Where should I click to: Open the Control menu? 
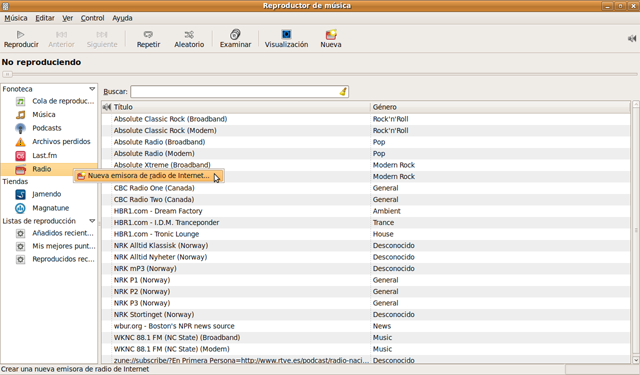pos(92,18)
